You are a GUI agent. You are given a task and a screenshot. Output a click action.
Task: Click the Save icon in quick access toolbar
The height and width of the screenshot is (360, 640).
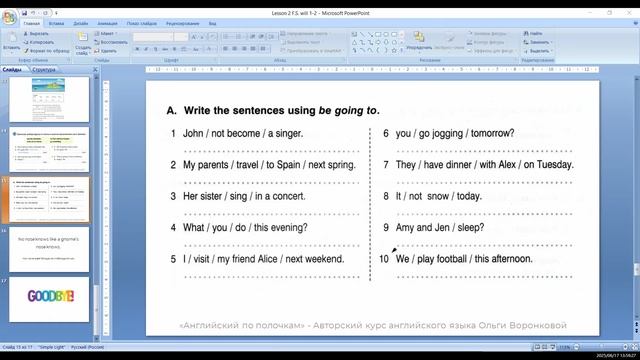24,13
